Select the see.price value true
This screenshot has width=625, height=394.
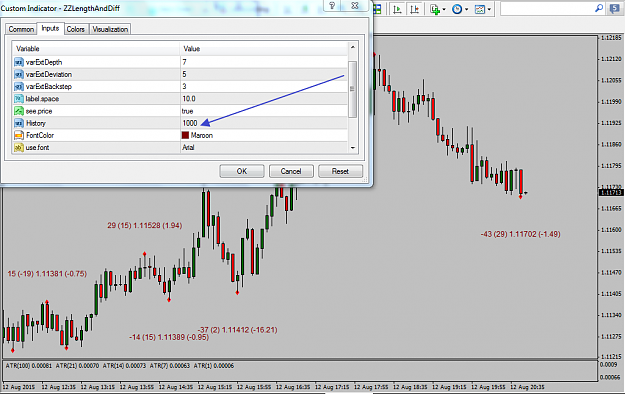tap(187, 111)
